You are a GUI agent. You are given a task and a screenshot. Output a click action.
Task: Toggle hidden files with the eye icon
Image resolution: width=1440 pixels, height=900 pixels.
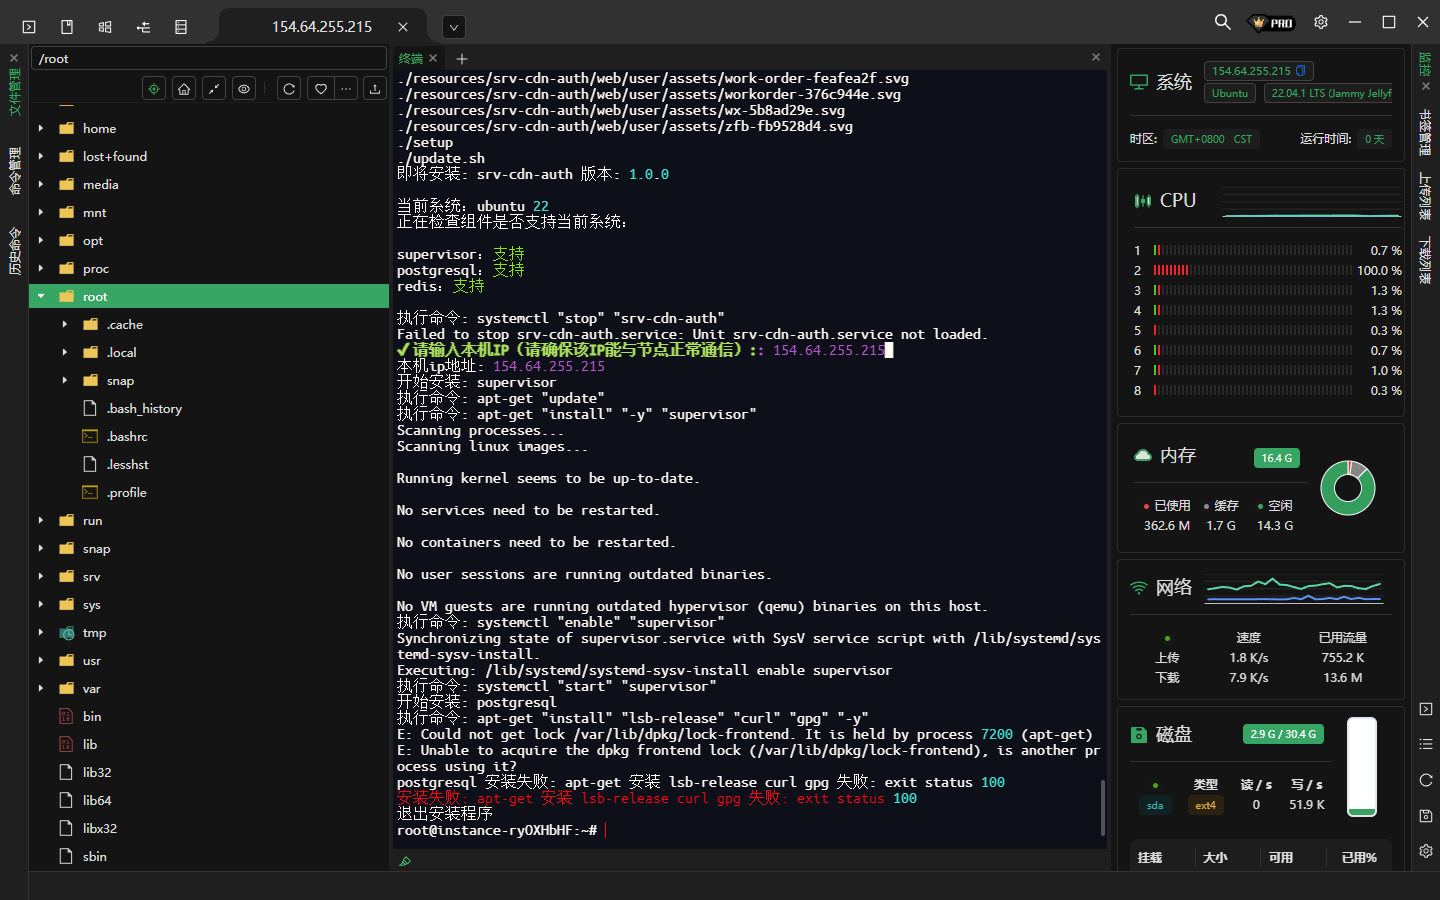pyautogui.click(x=244, y=89)
